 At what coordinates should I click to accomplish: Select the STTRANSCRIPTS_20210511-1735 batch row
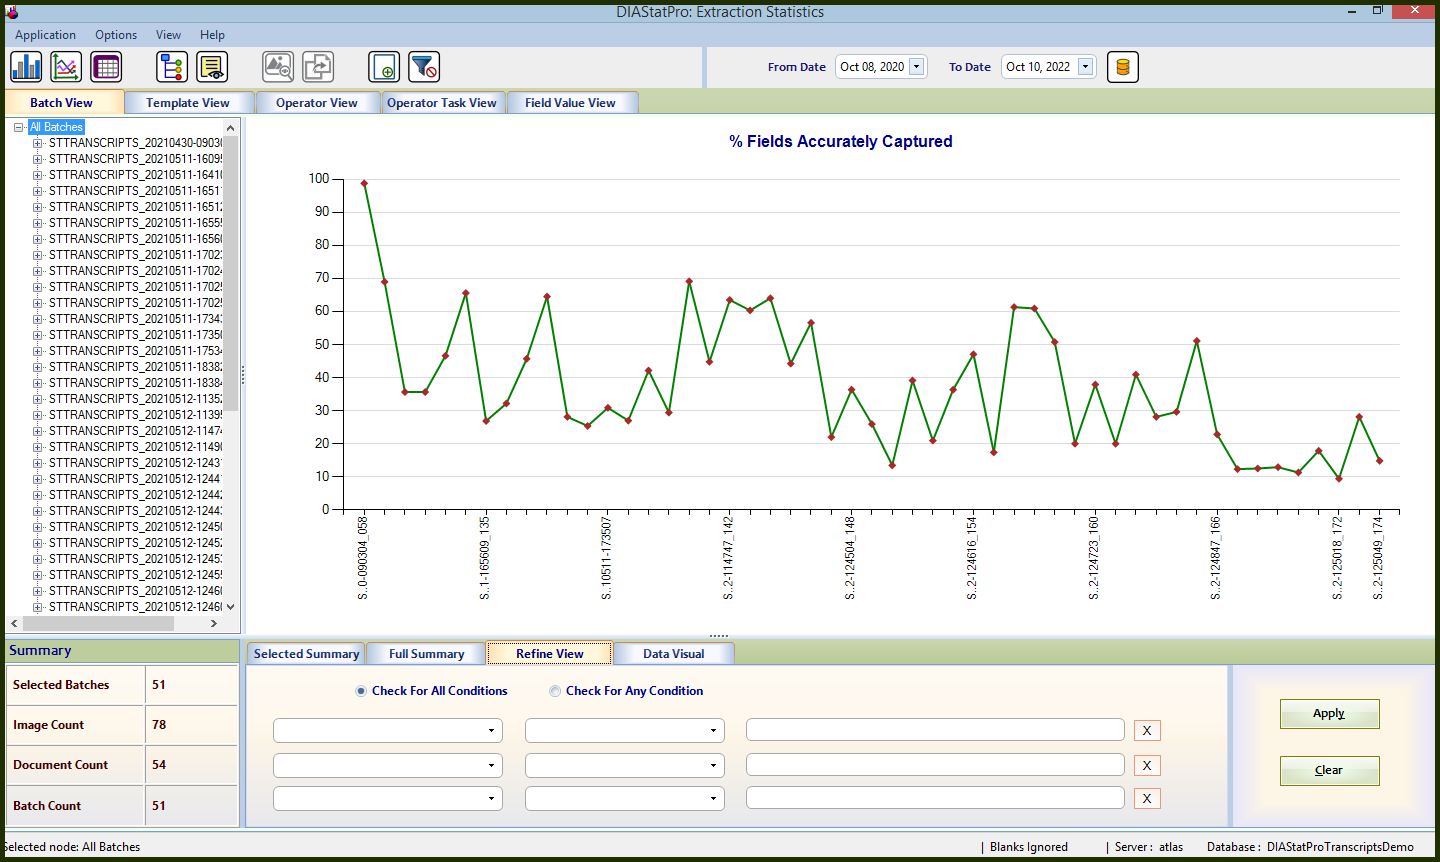[x=135, y=335]
